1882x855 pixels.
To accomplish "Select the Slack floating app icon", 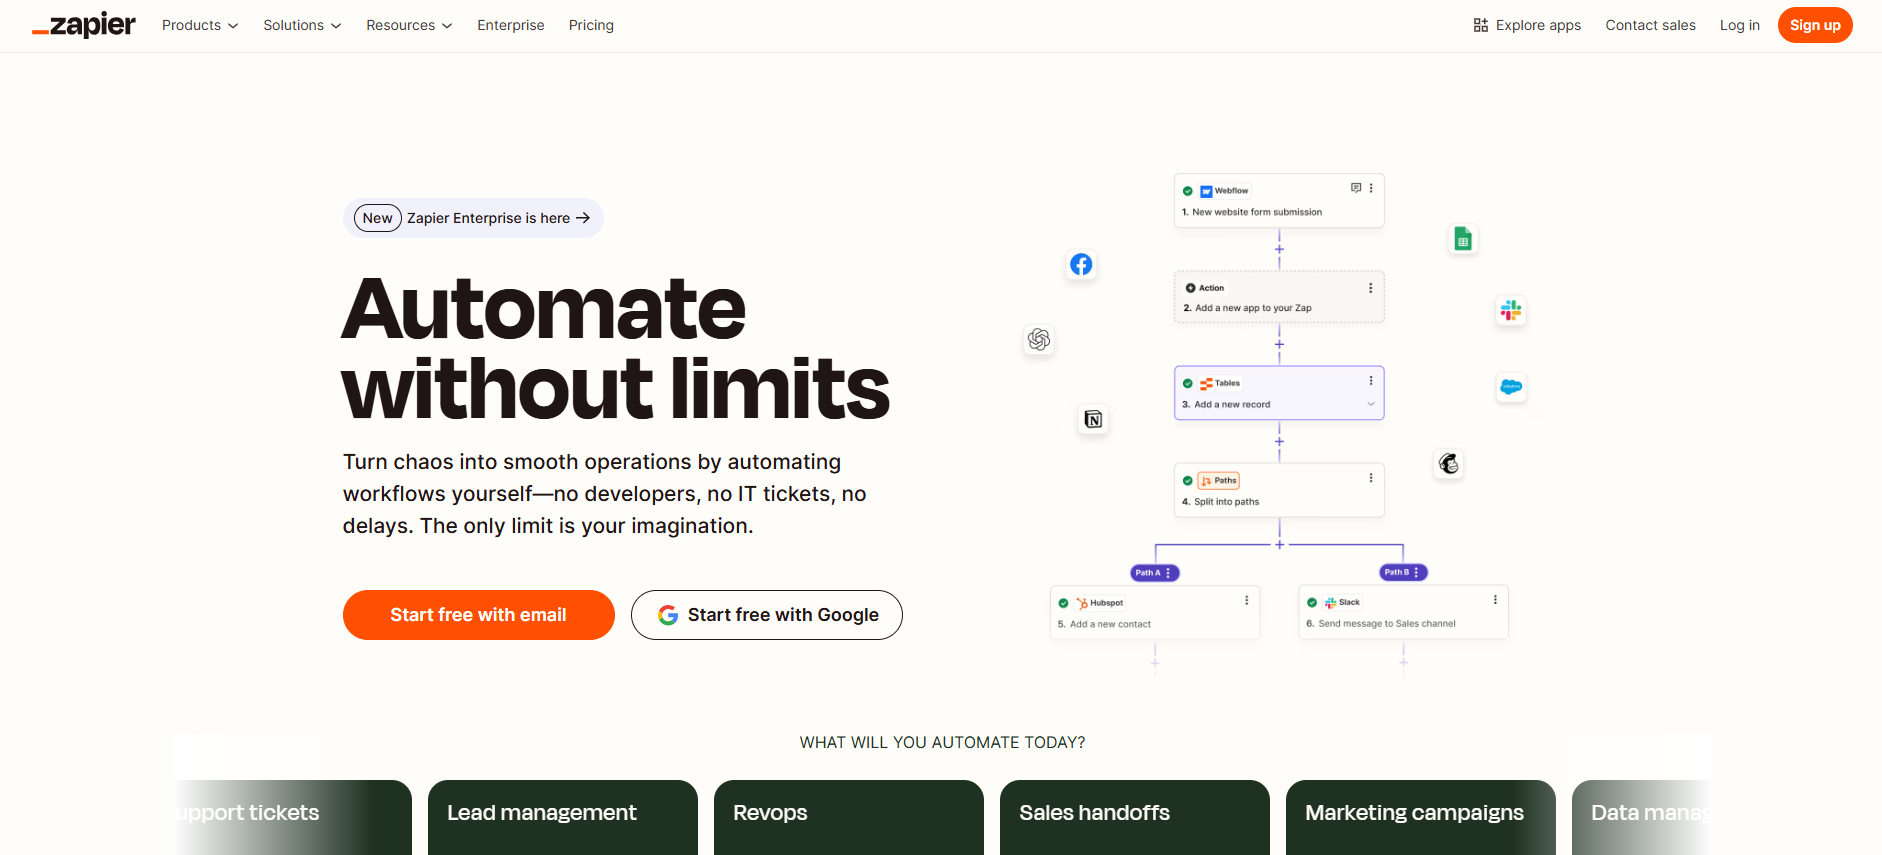I will pyautogui.click(x=1511, y=311).
